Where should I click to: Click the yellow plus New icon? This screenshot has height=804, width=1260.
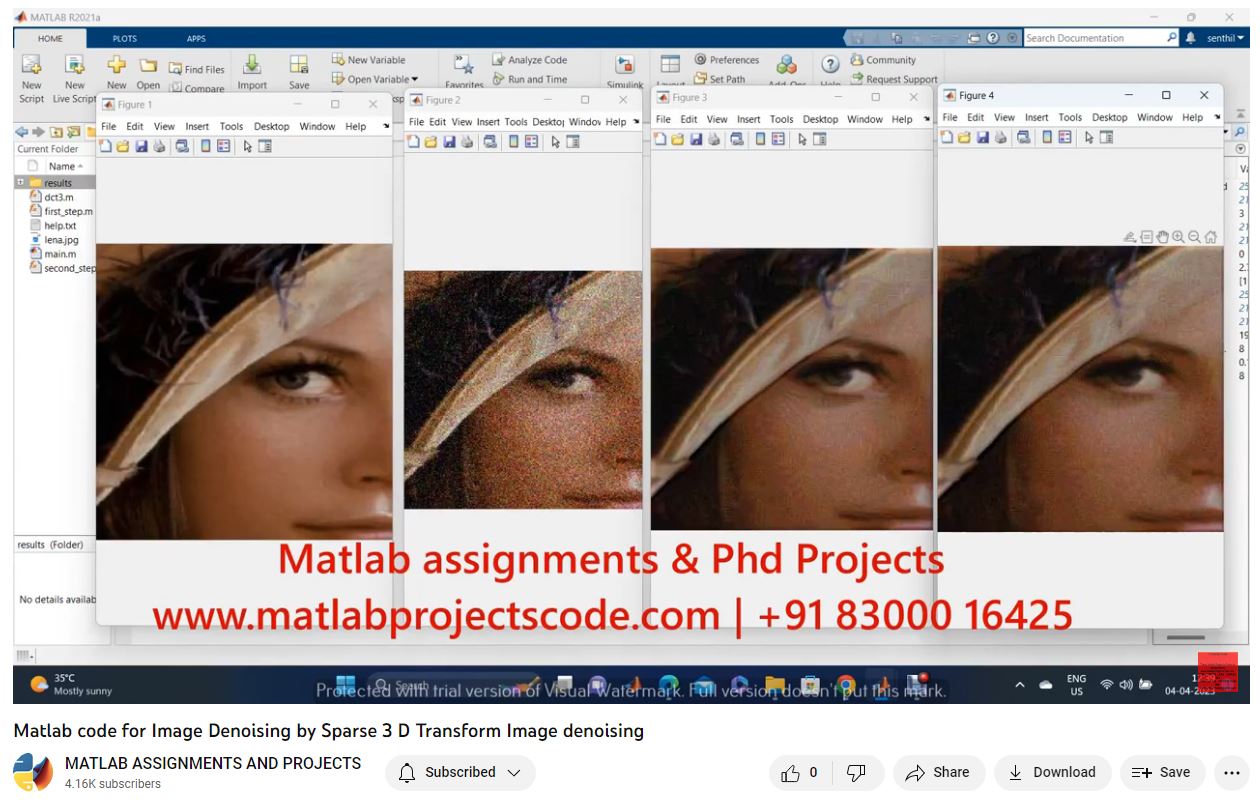tap(117, 66)
